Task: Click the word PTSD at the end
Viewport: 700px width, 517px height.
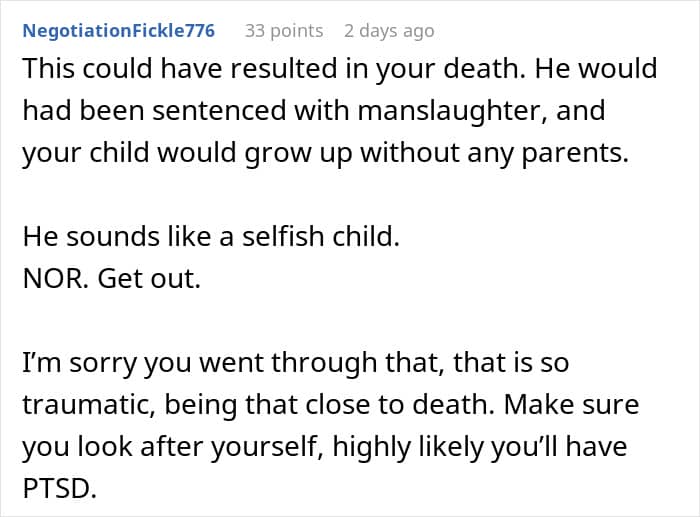Action: tap(59, 488)
